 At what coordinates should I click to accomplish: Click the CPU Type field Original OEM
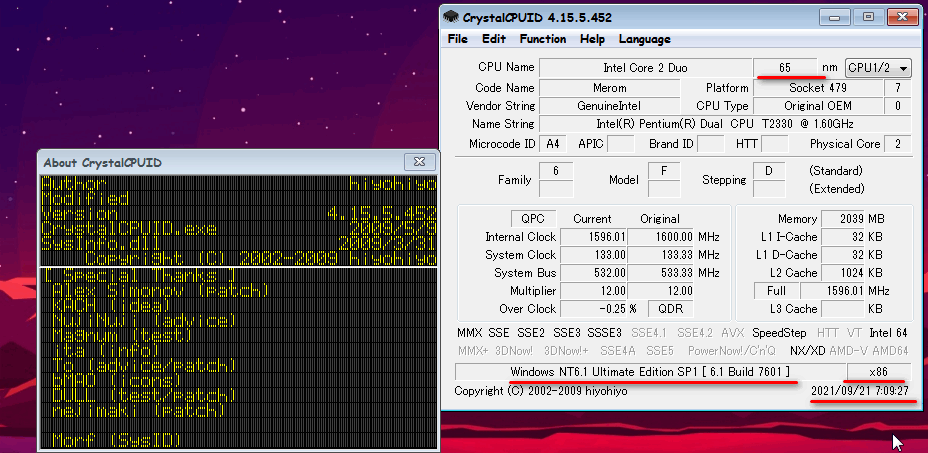coord(817,106)
